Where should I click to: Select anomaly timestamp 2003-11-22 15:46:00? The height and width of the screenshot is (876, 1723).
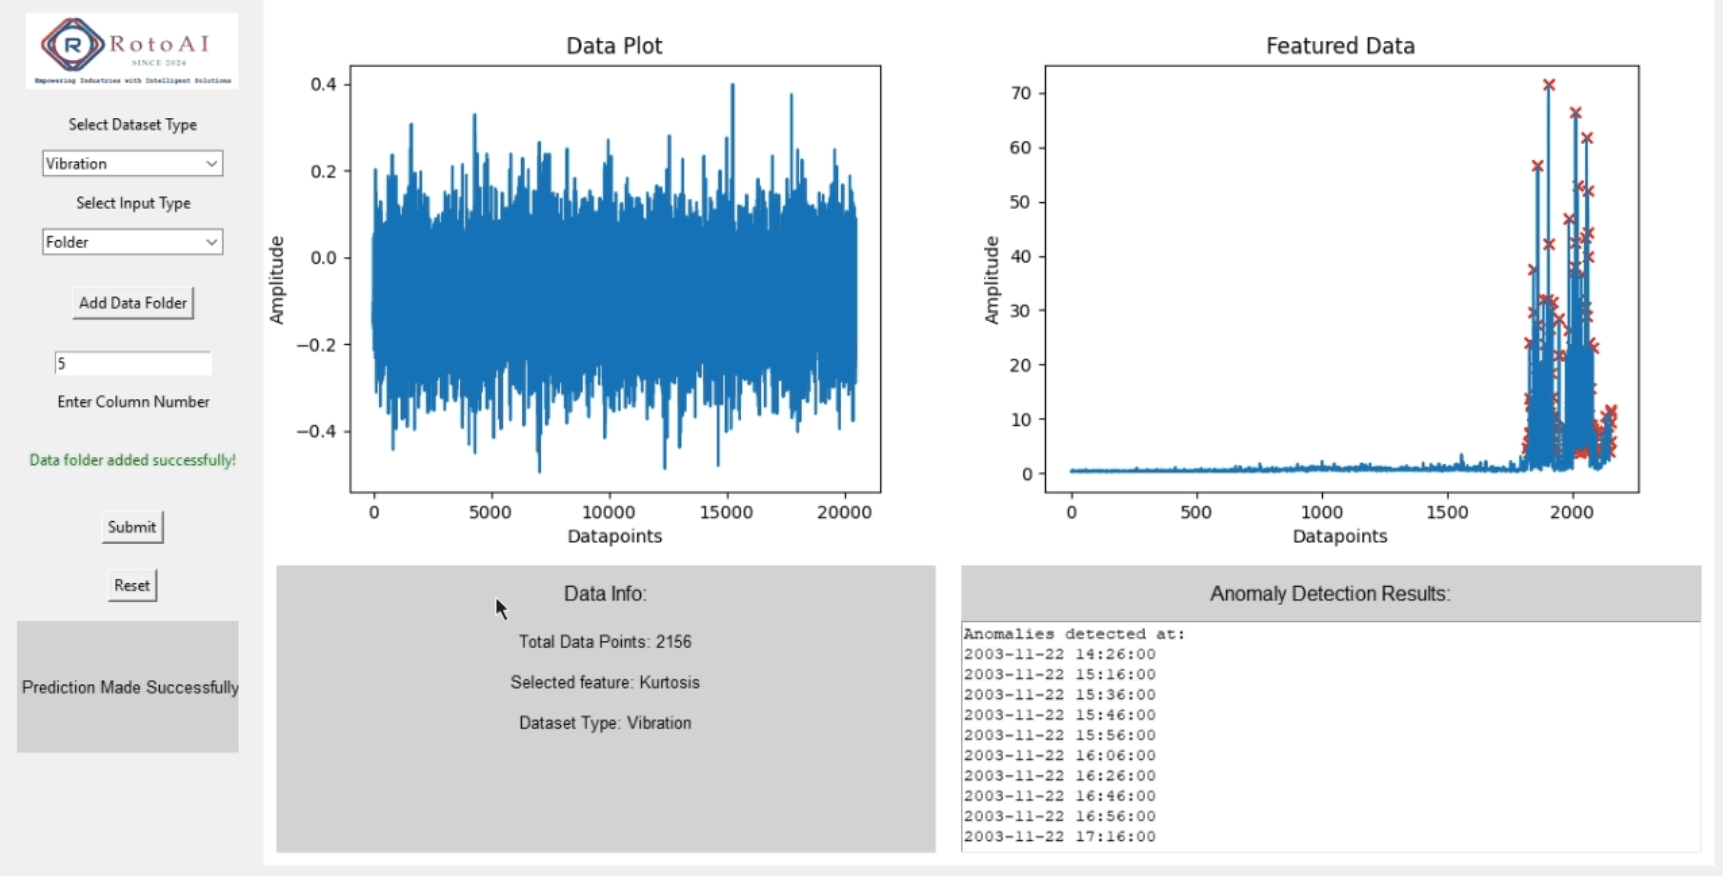[1059, 715]
